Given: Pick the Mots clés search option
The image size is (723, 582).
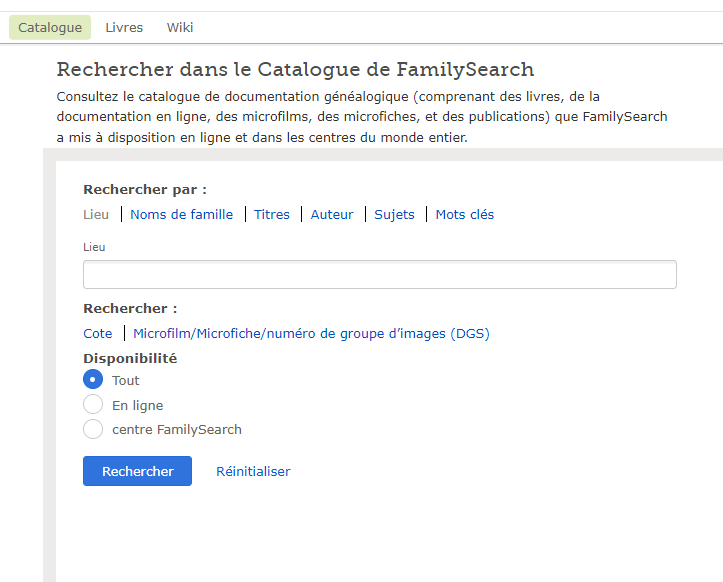Looking at the screenshot, I should coord(464,214).
